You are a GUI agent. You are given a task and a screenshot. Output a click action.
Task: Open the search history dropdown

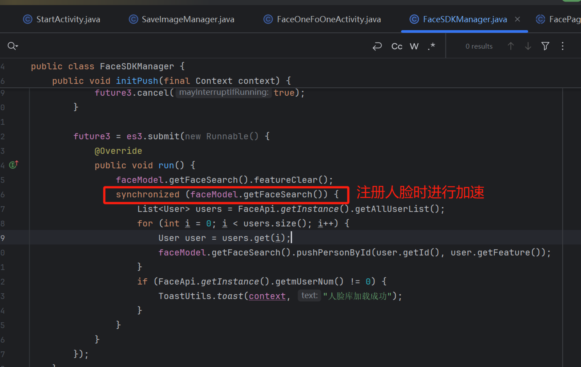click(x=13, y=46)
